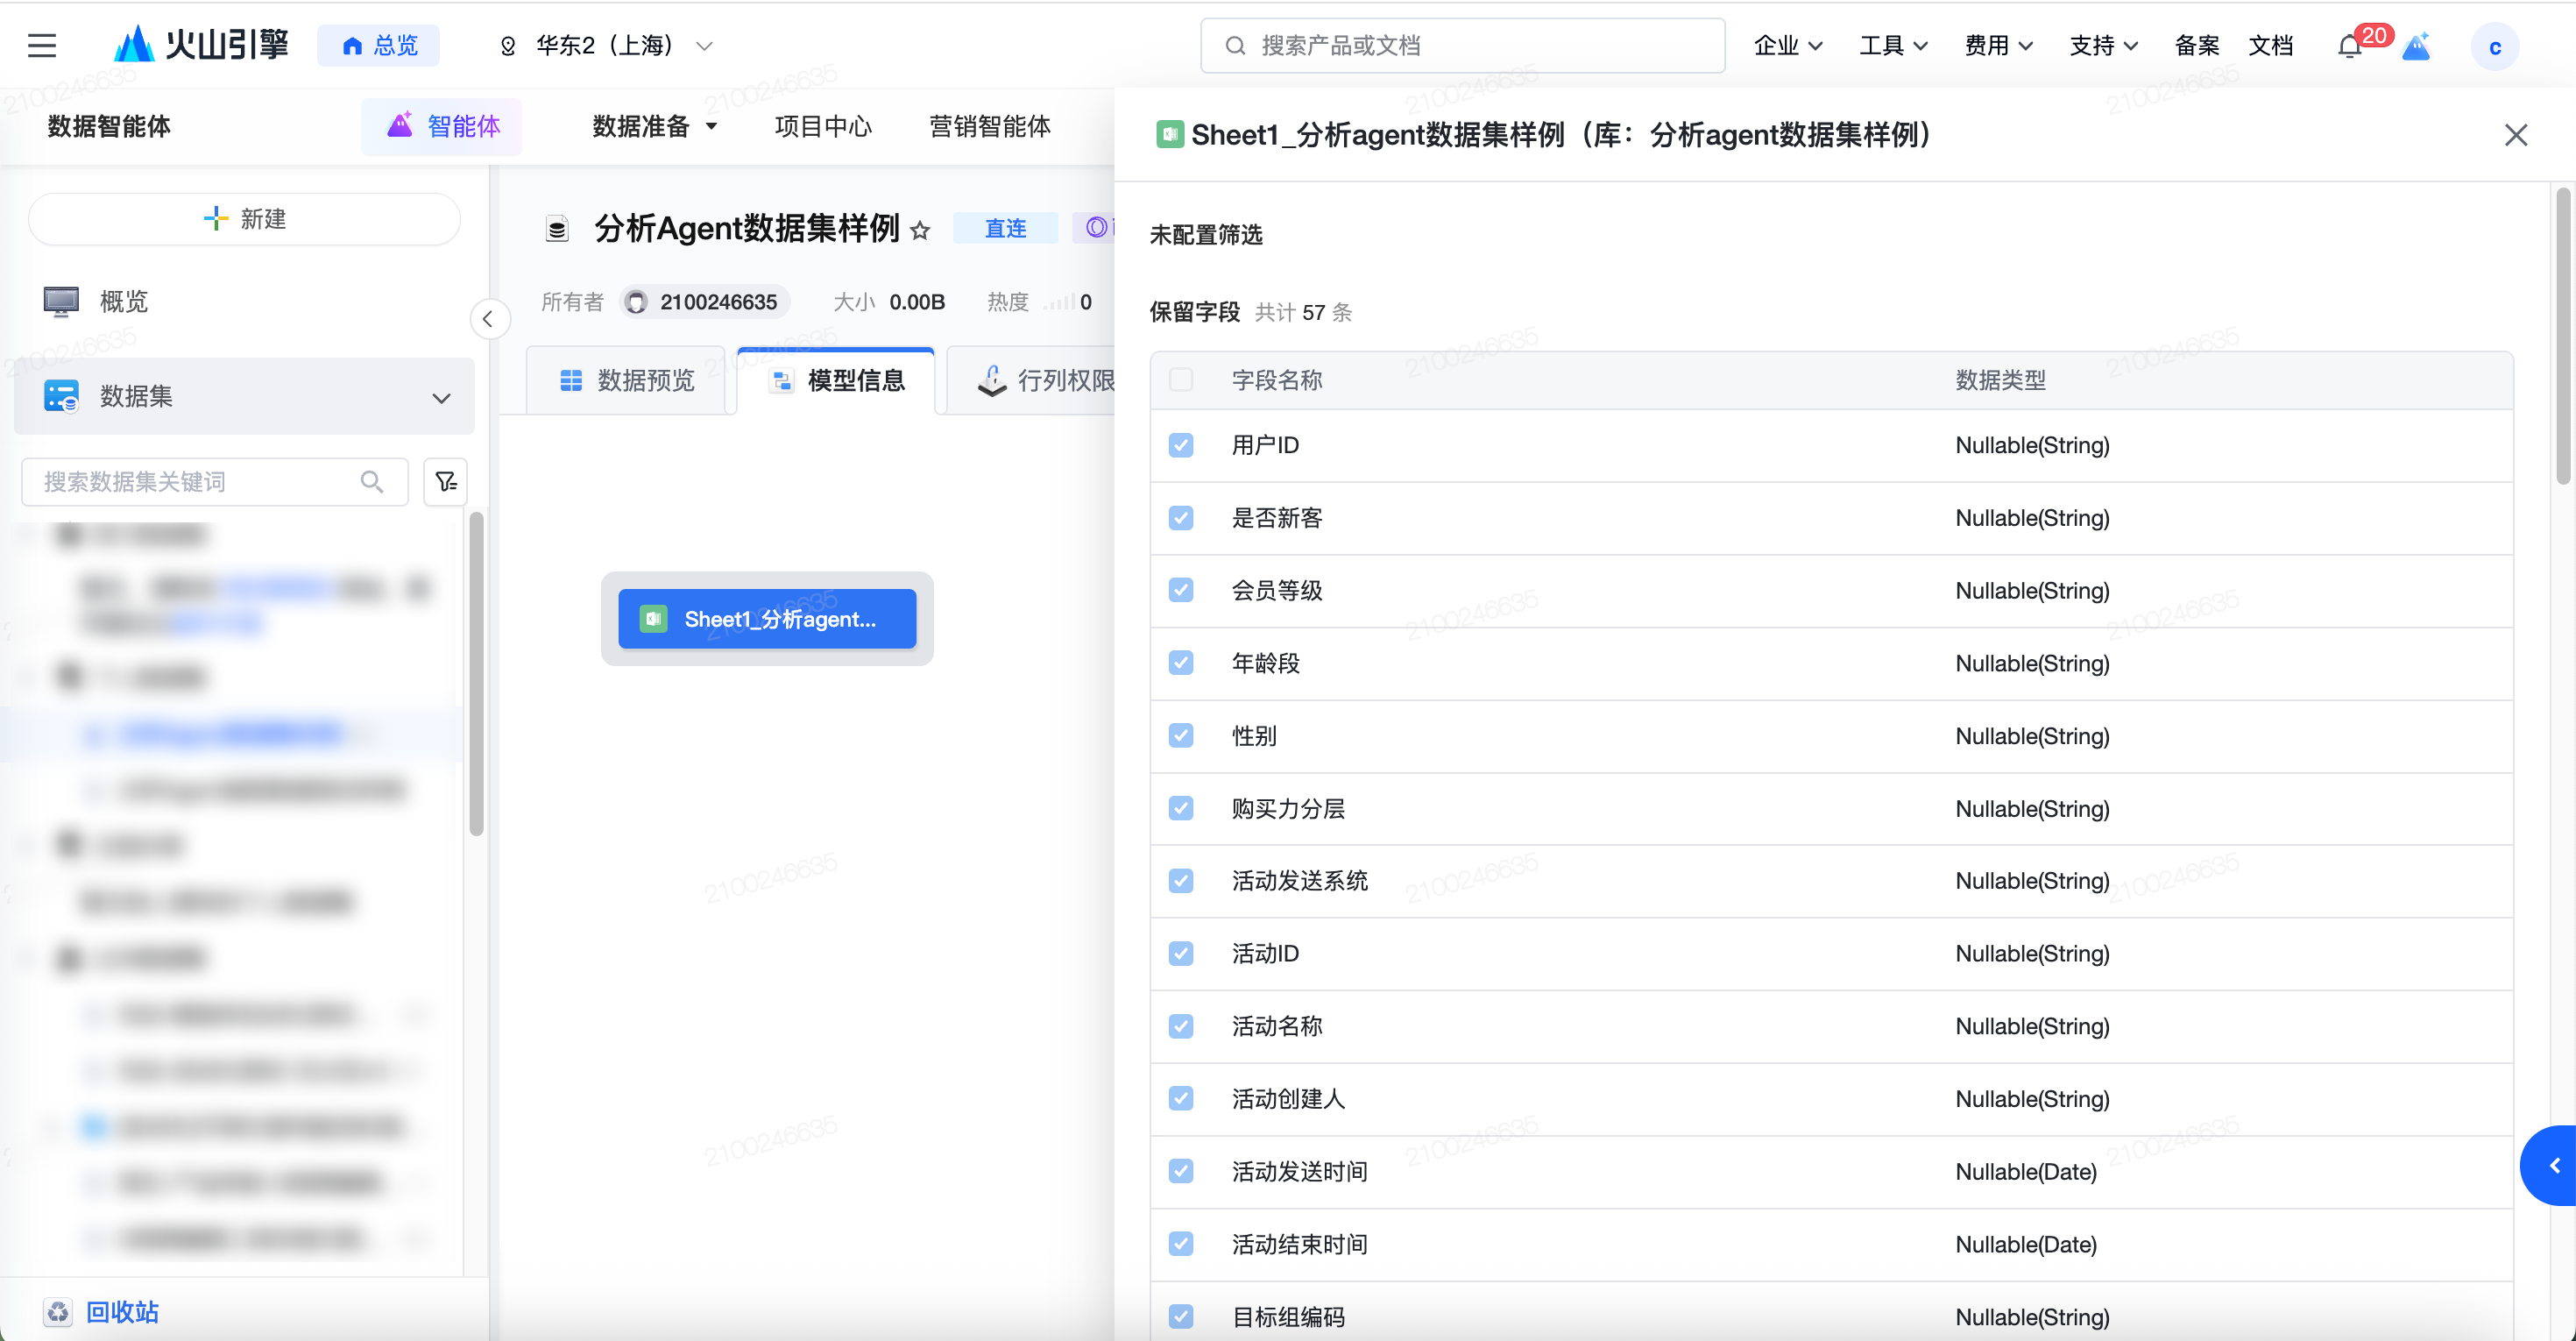Click the 总览 overview button
This screenshot has height=1341, width=2576.
click(379, 46)
